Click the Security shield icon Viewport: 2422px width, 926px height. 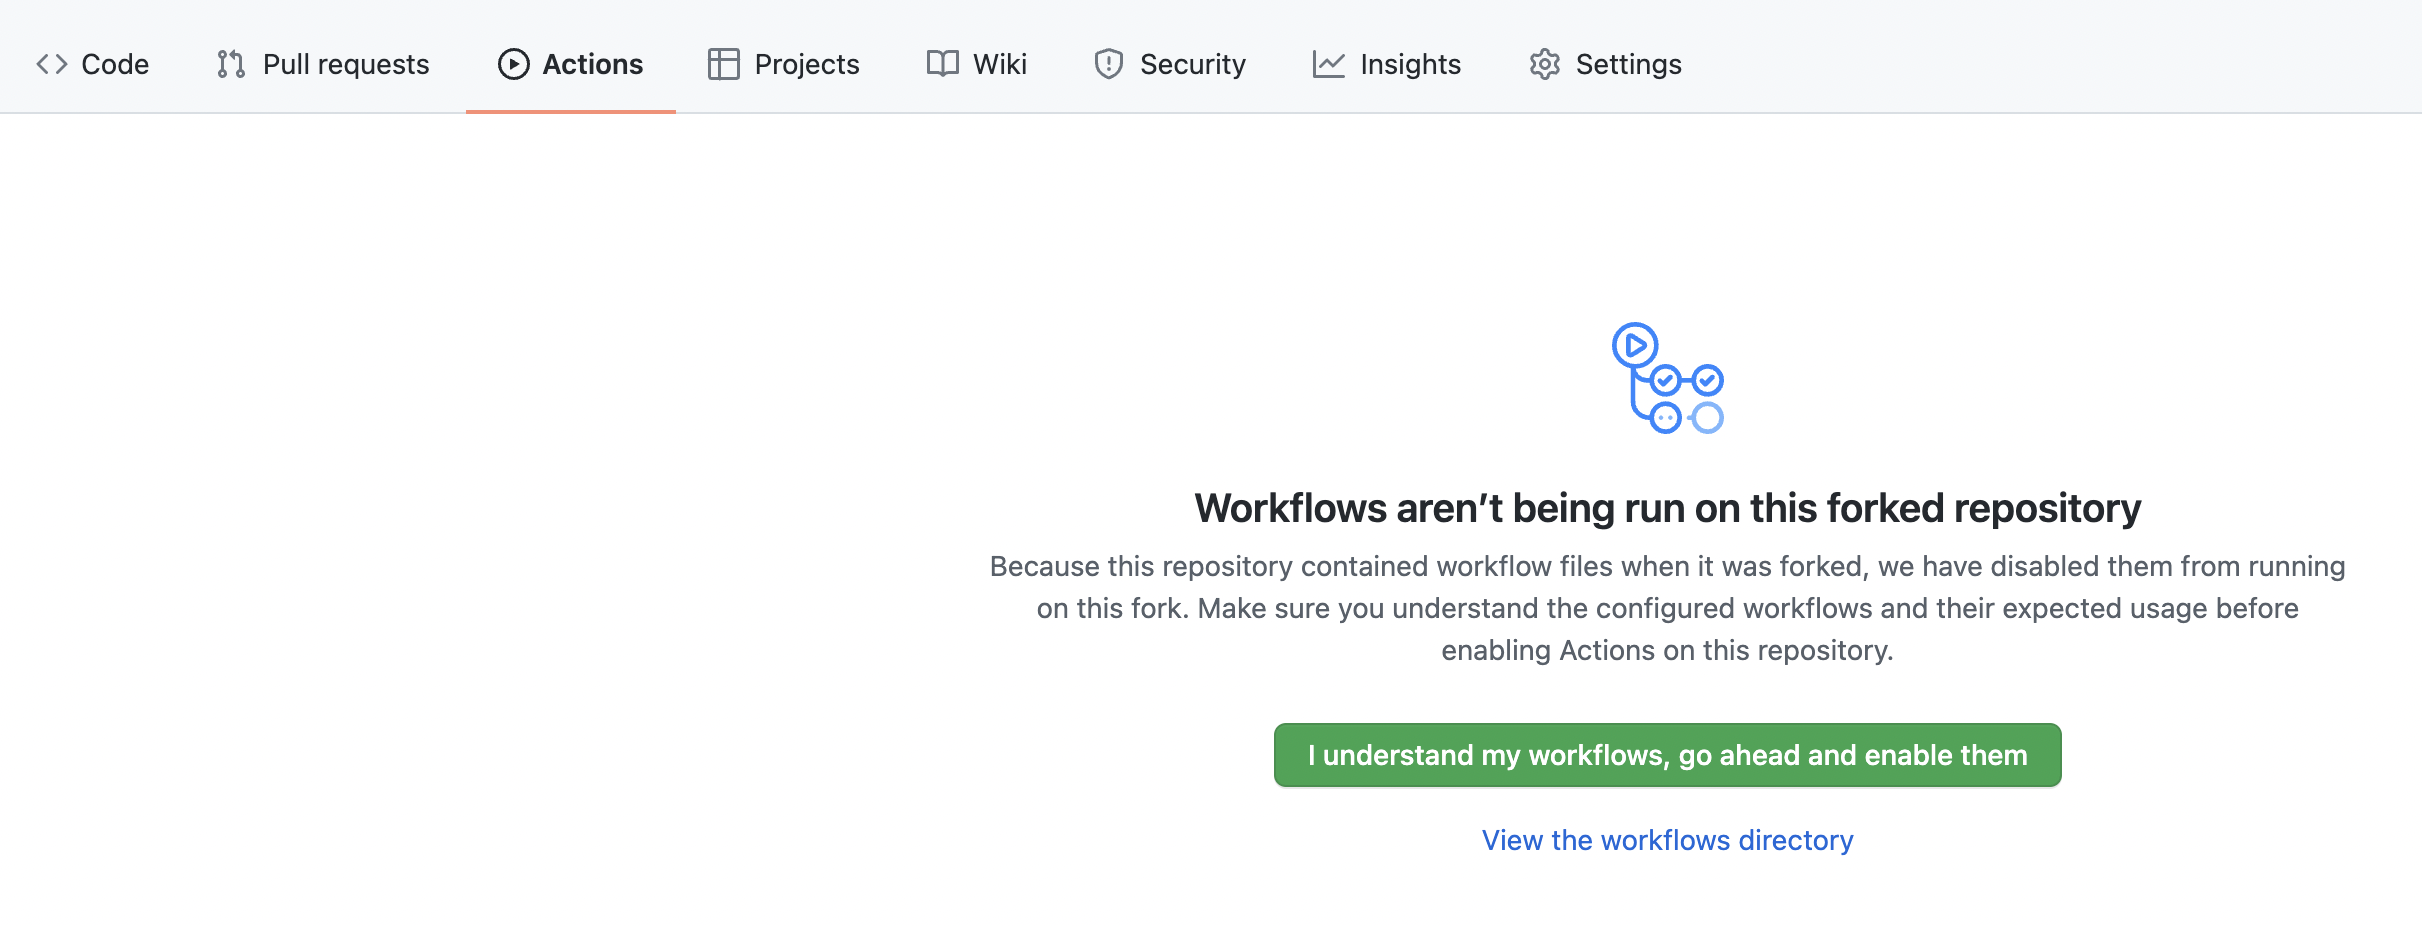coord(1108,64)
